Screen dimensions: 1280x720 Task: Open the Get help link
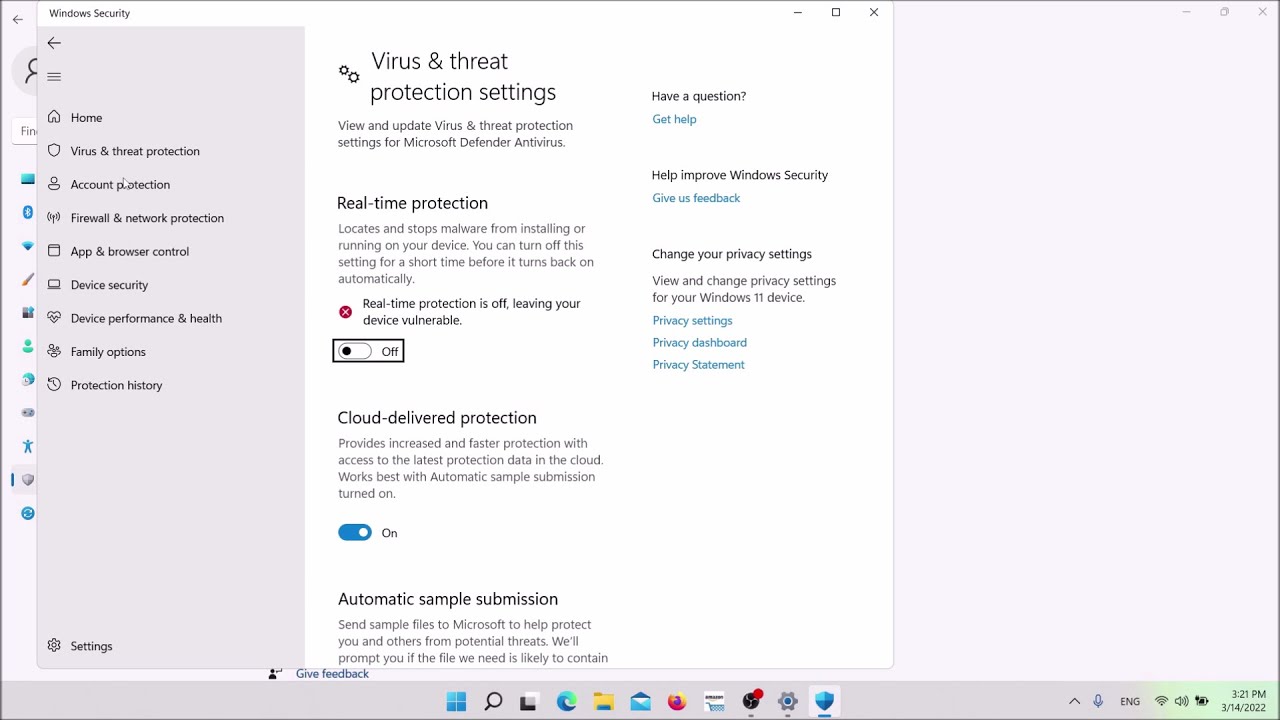[674, 119]
